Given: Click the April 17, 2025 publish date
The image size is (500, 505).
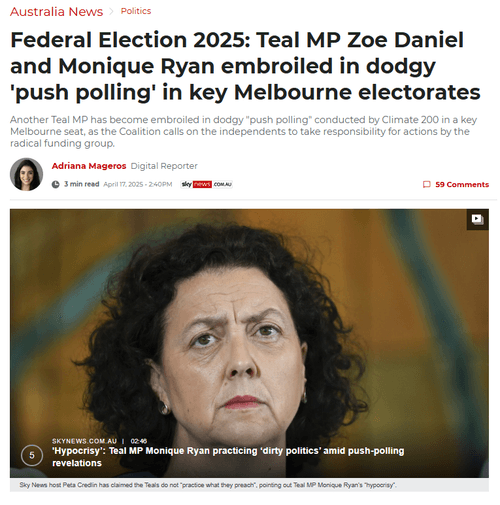Looking at the screenshot, I should [138, 184].
